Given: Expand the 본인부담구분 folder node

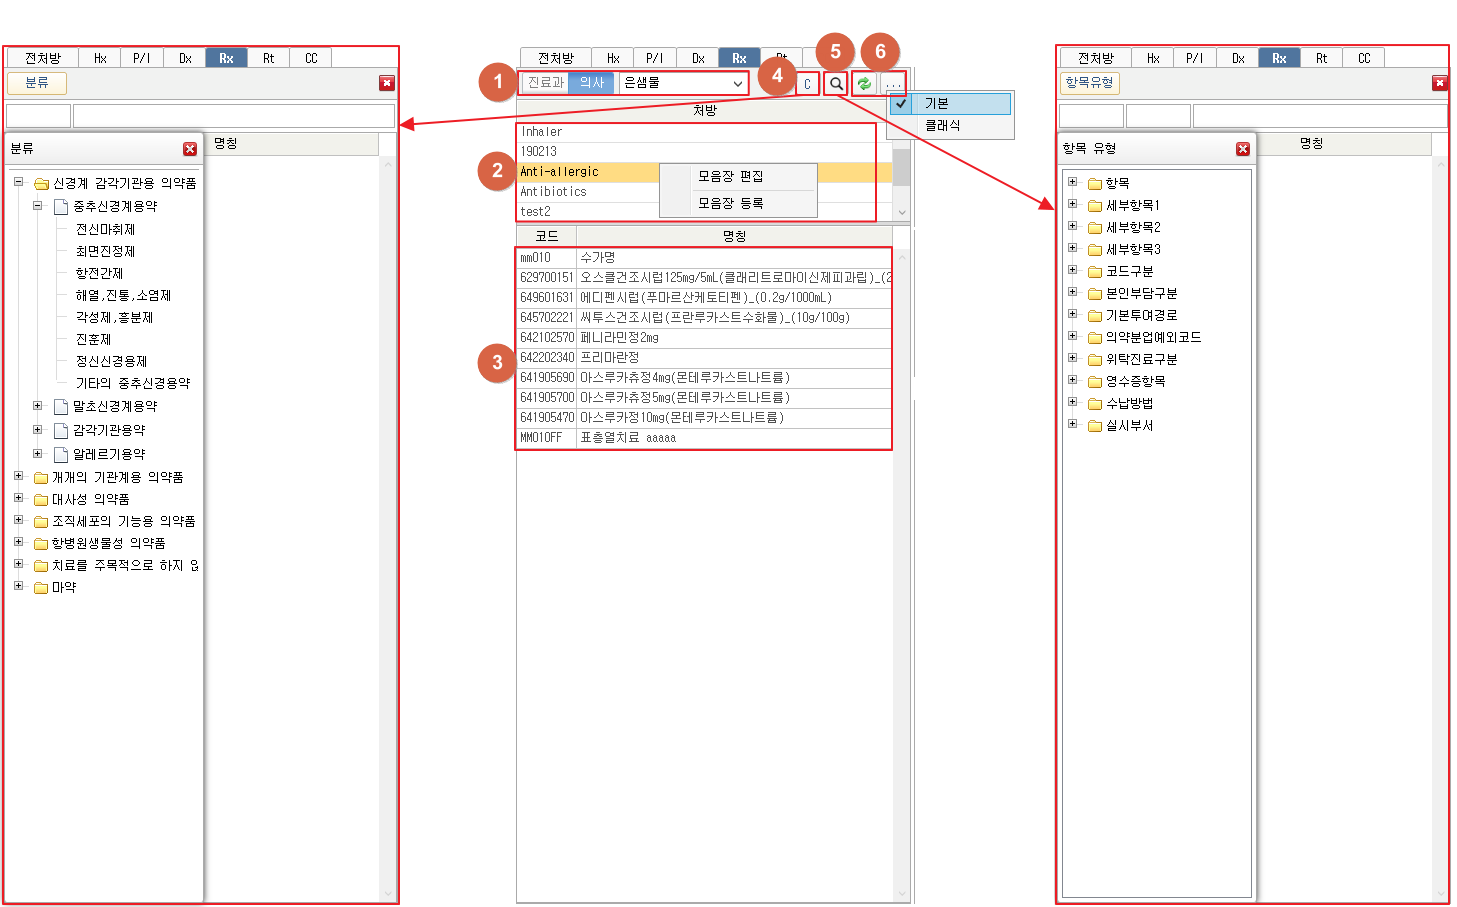Looking at the screenshot, I should pyautogui.click(x=1072, y=293).
